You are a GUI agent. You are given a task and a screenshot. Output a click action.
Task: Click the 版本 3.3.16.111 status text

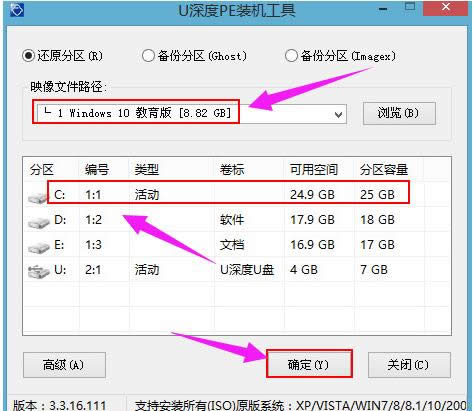pyautogui.click(x=60, y=405)
